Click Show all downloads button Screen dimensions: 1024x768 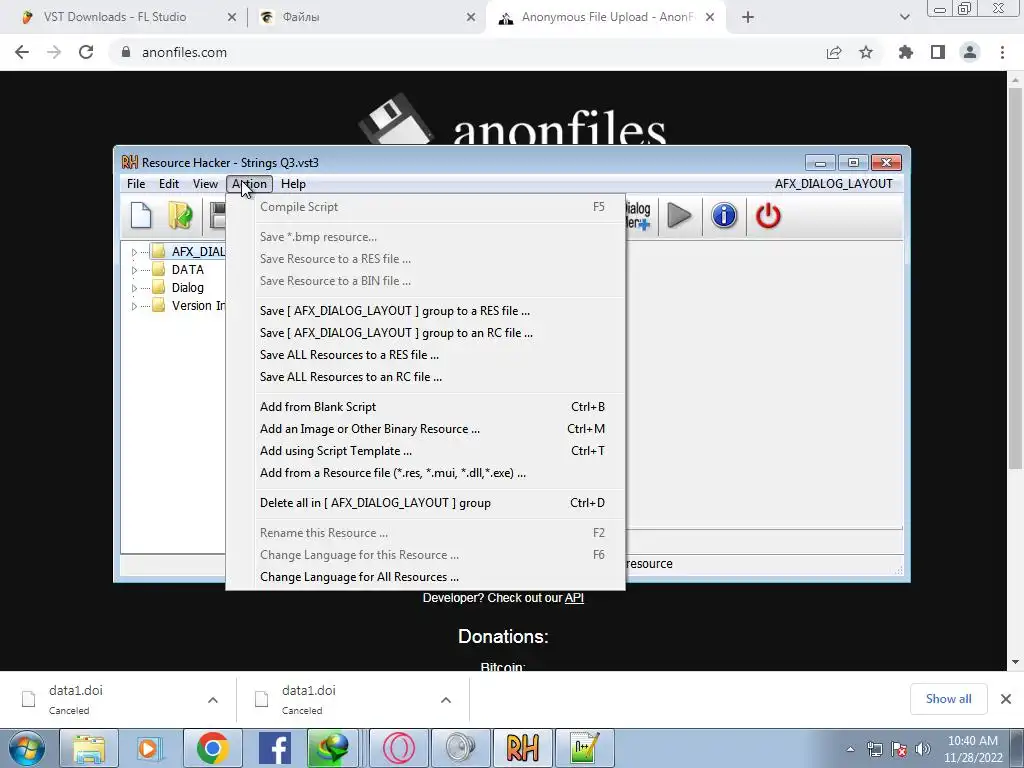point(948,699)
